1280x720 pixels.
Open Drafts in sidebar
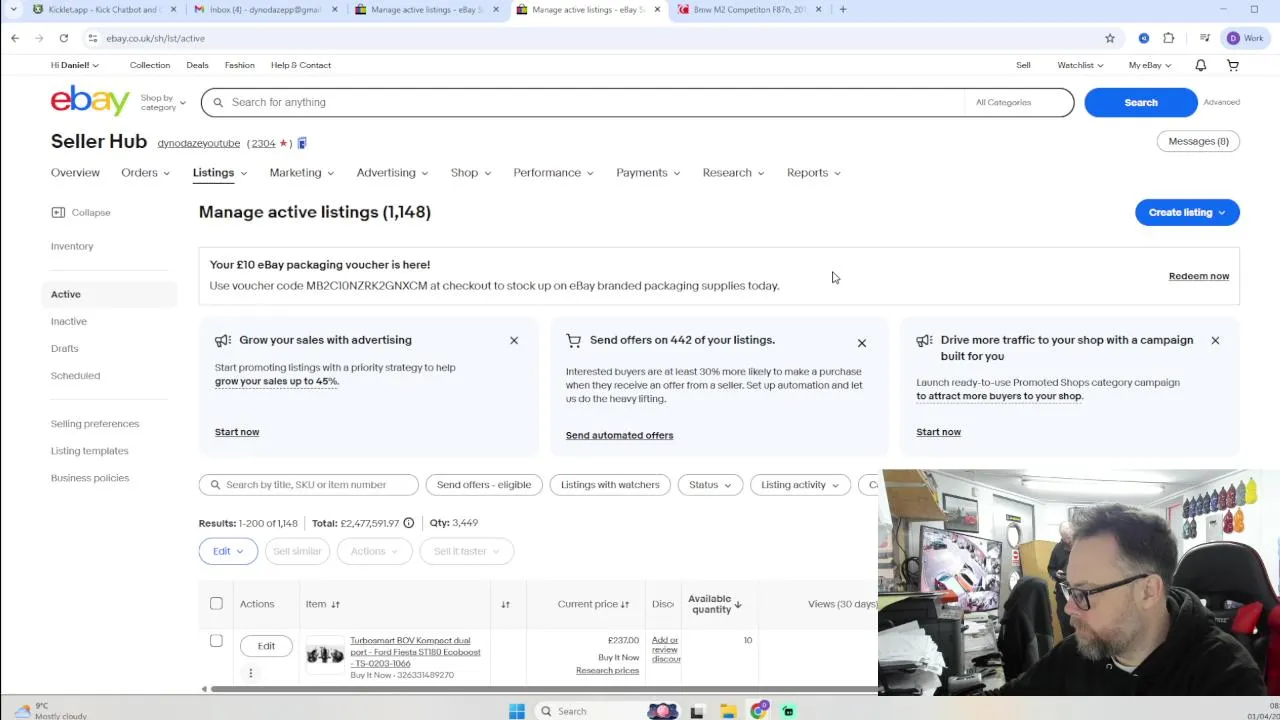tap(64, 348)
